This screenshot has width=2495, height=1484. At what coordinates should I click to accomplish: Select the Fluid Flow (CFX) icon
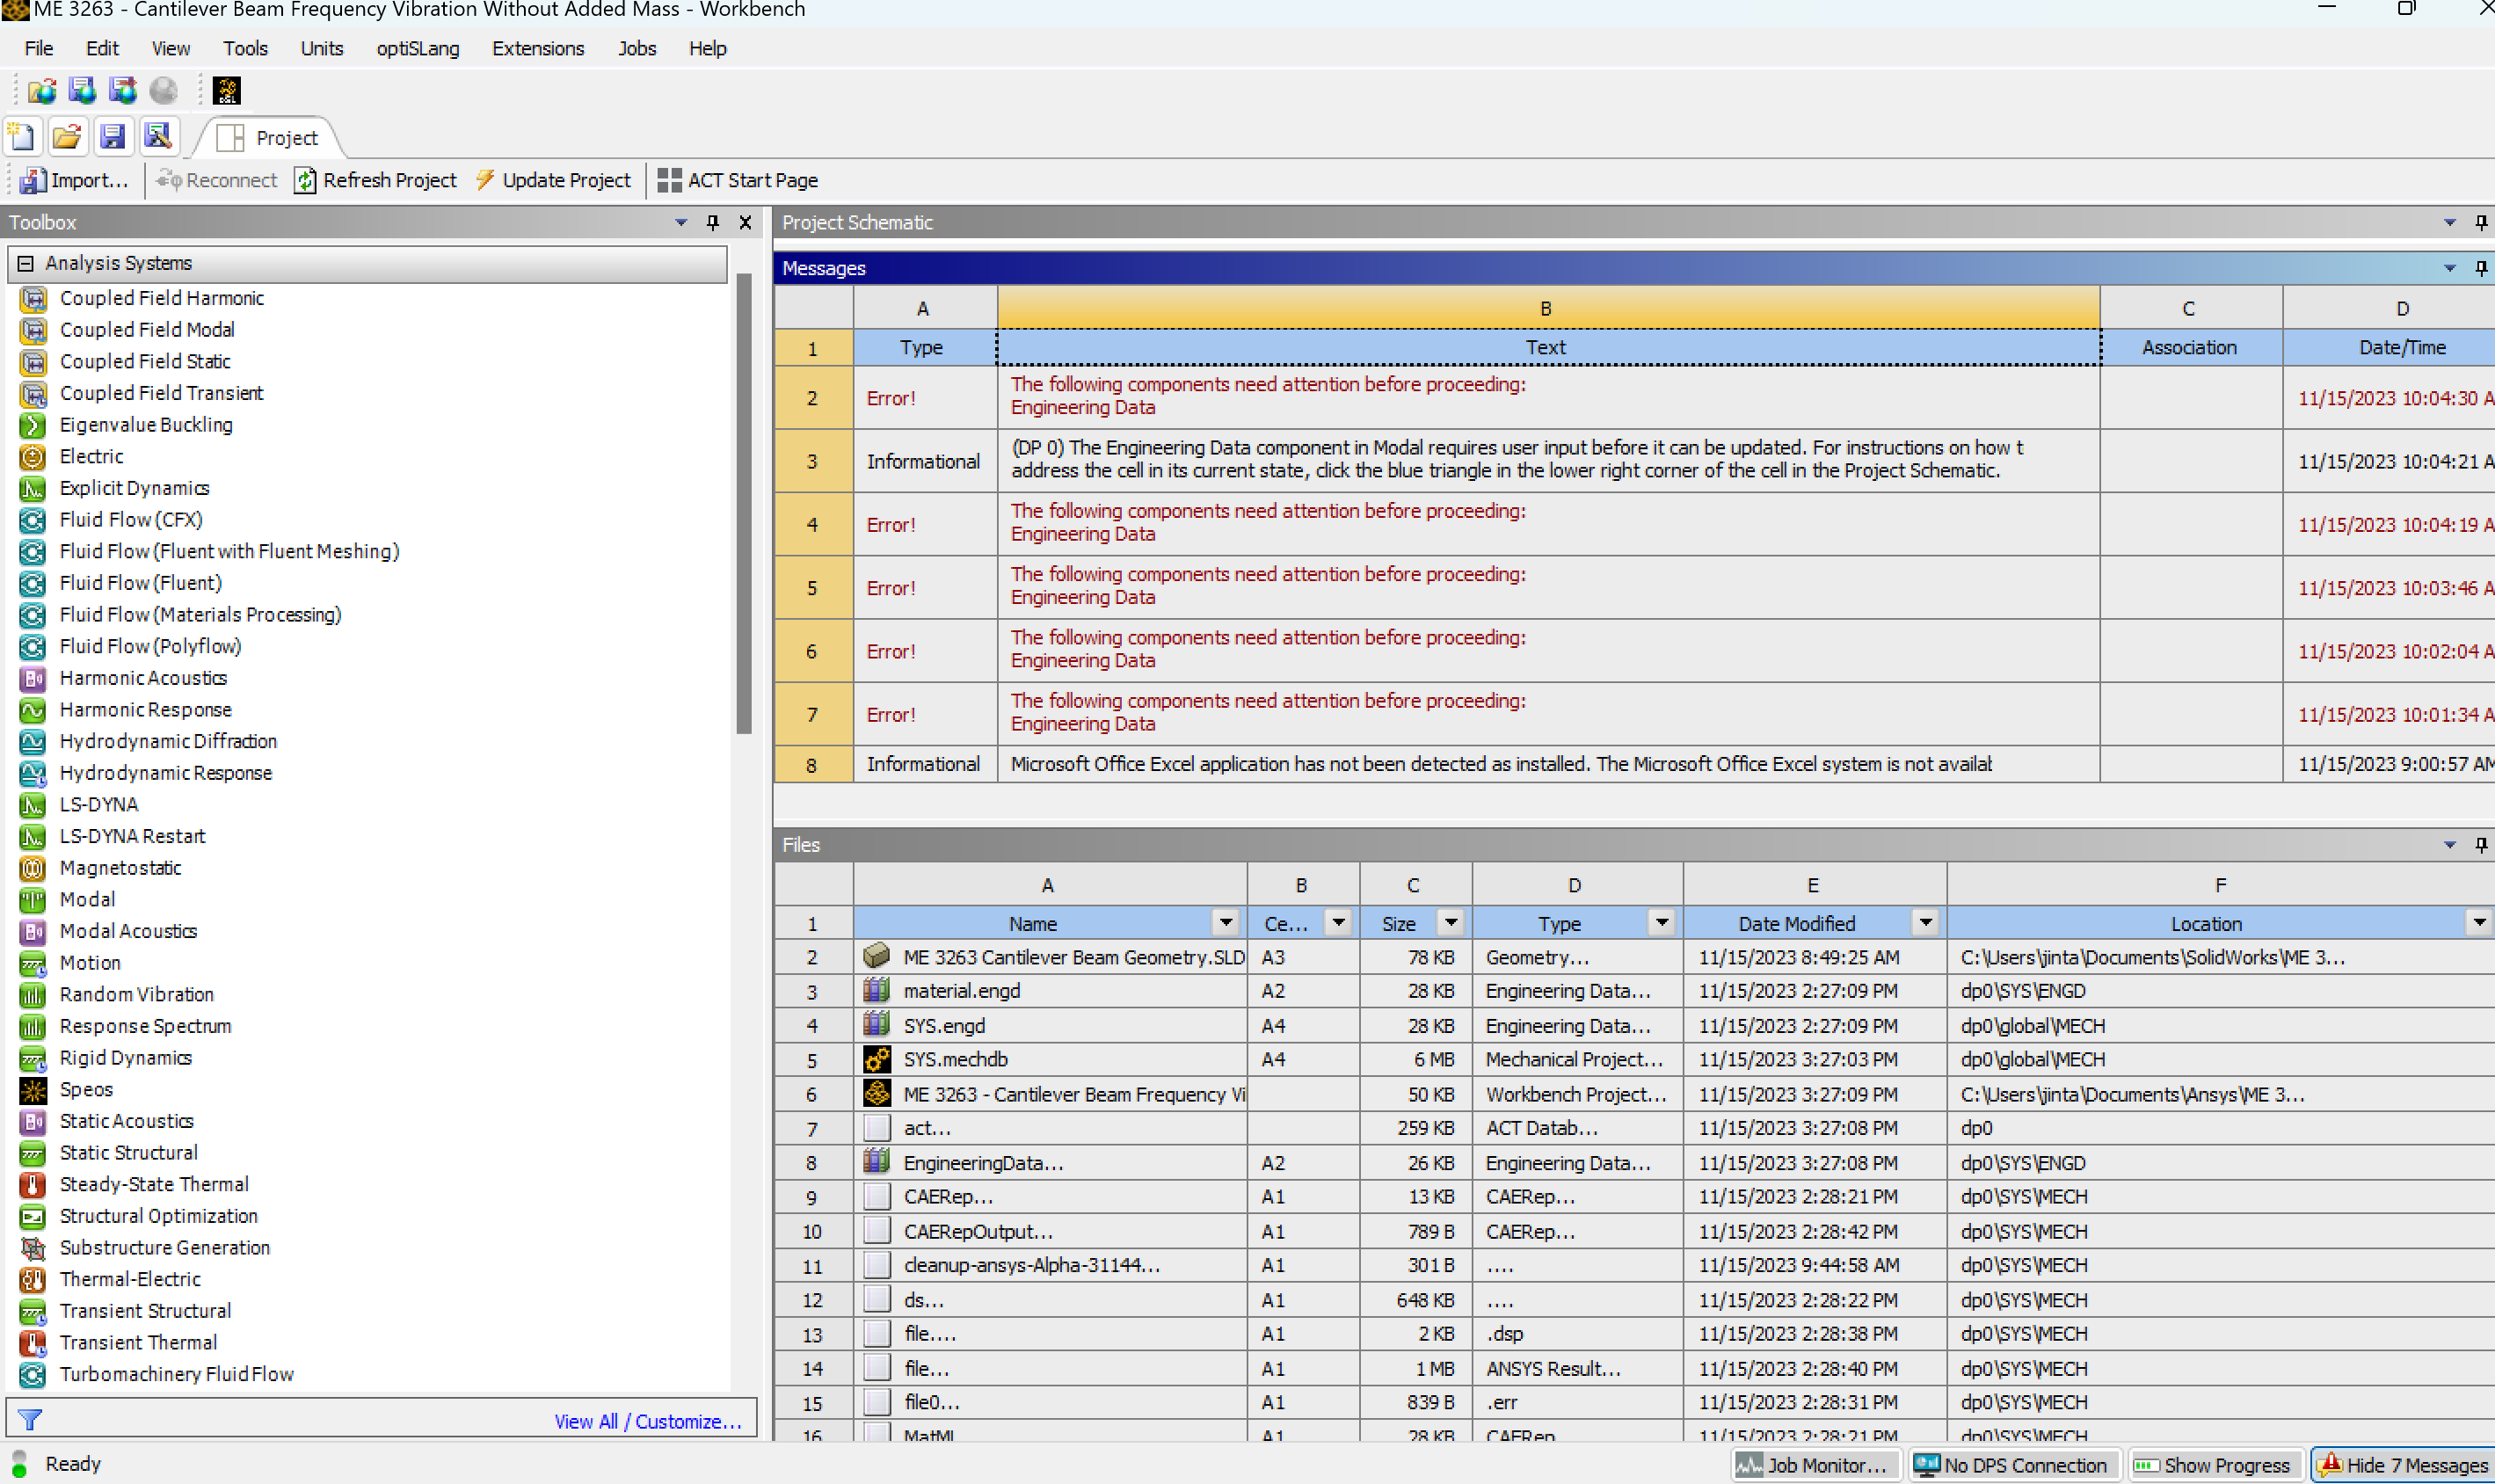point(33,520)
